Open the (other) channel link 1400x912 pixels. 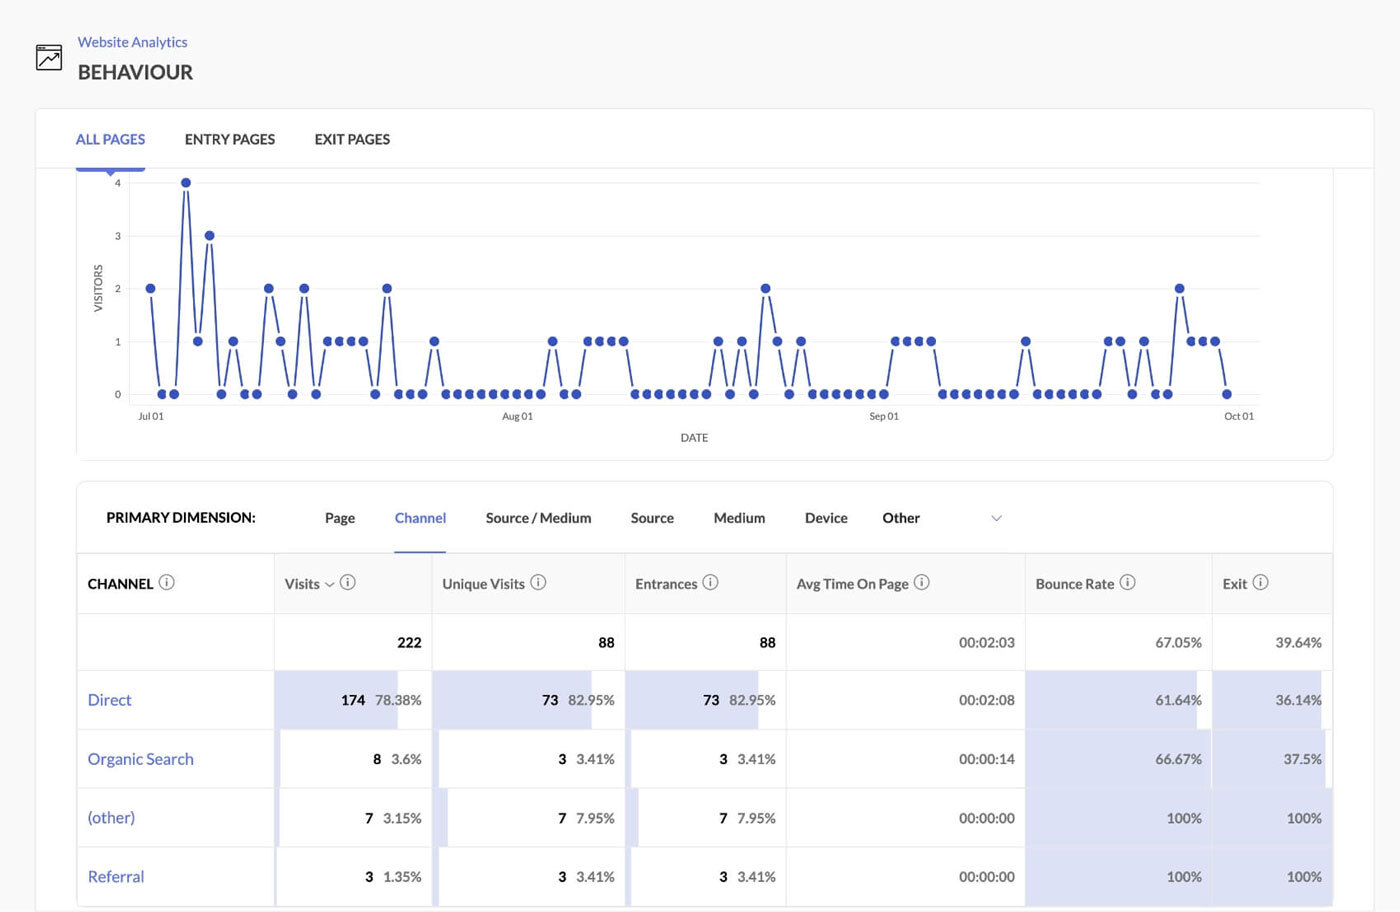(111, 817)
